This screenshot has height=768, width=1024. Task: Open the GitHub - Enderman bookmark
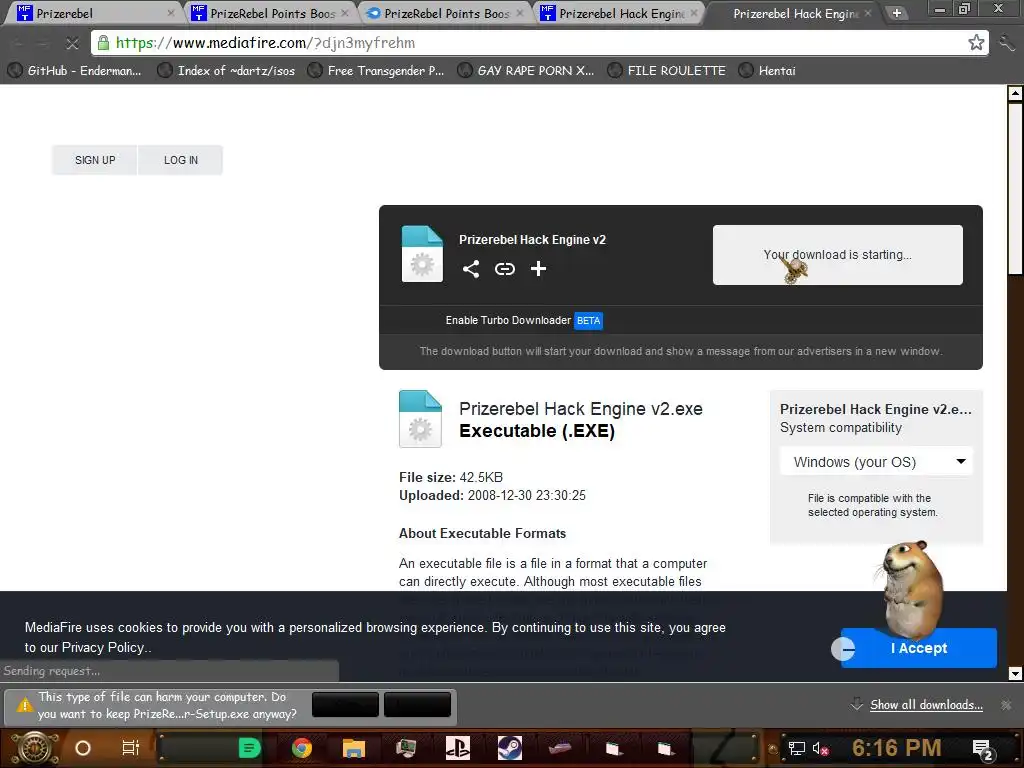[74, 71]
